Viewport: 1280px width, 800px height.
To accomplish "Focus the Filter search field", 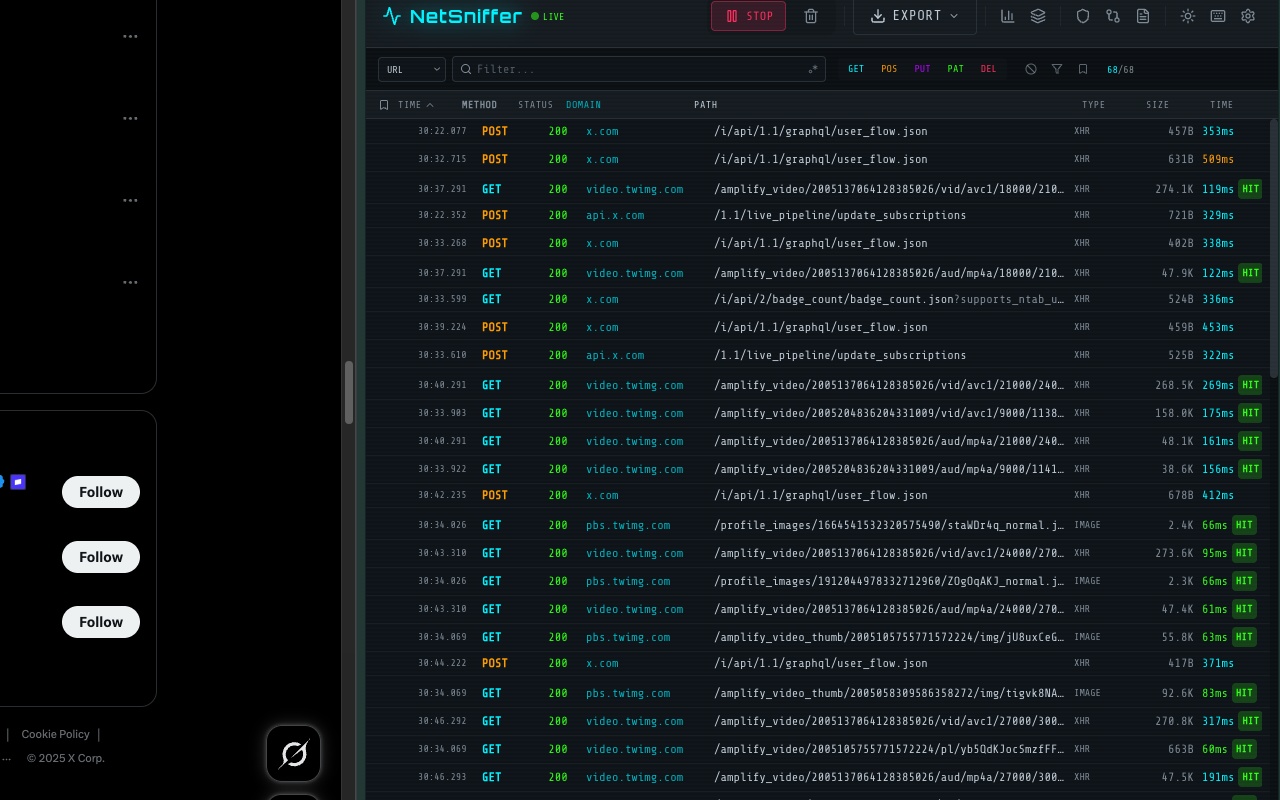I will point(638,69).
